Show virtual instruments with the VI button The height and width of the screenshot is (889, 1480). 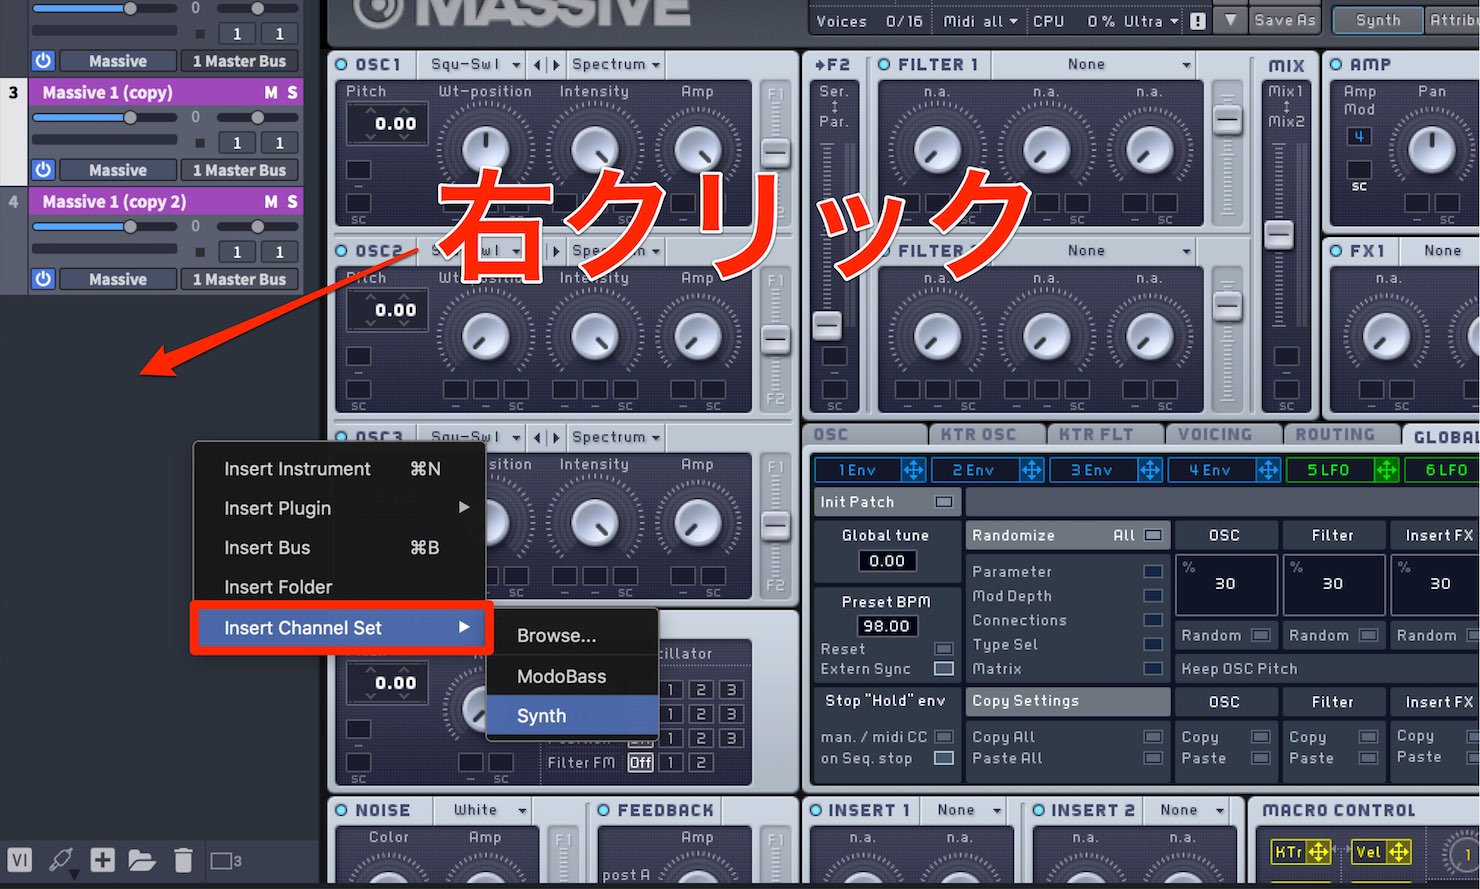pyautogui.click(x=20, y=860)
